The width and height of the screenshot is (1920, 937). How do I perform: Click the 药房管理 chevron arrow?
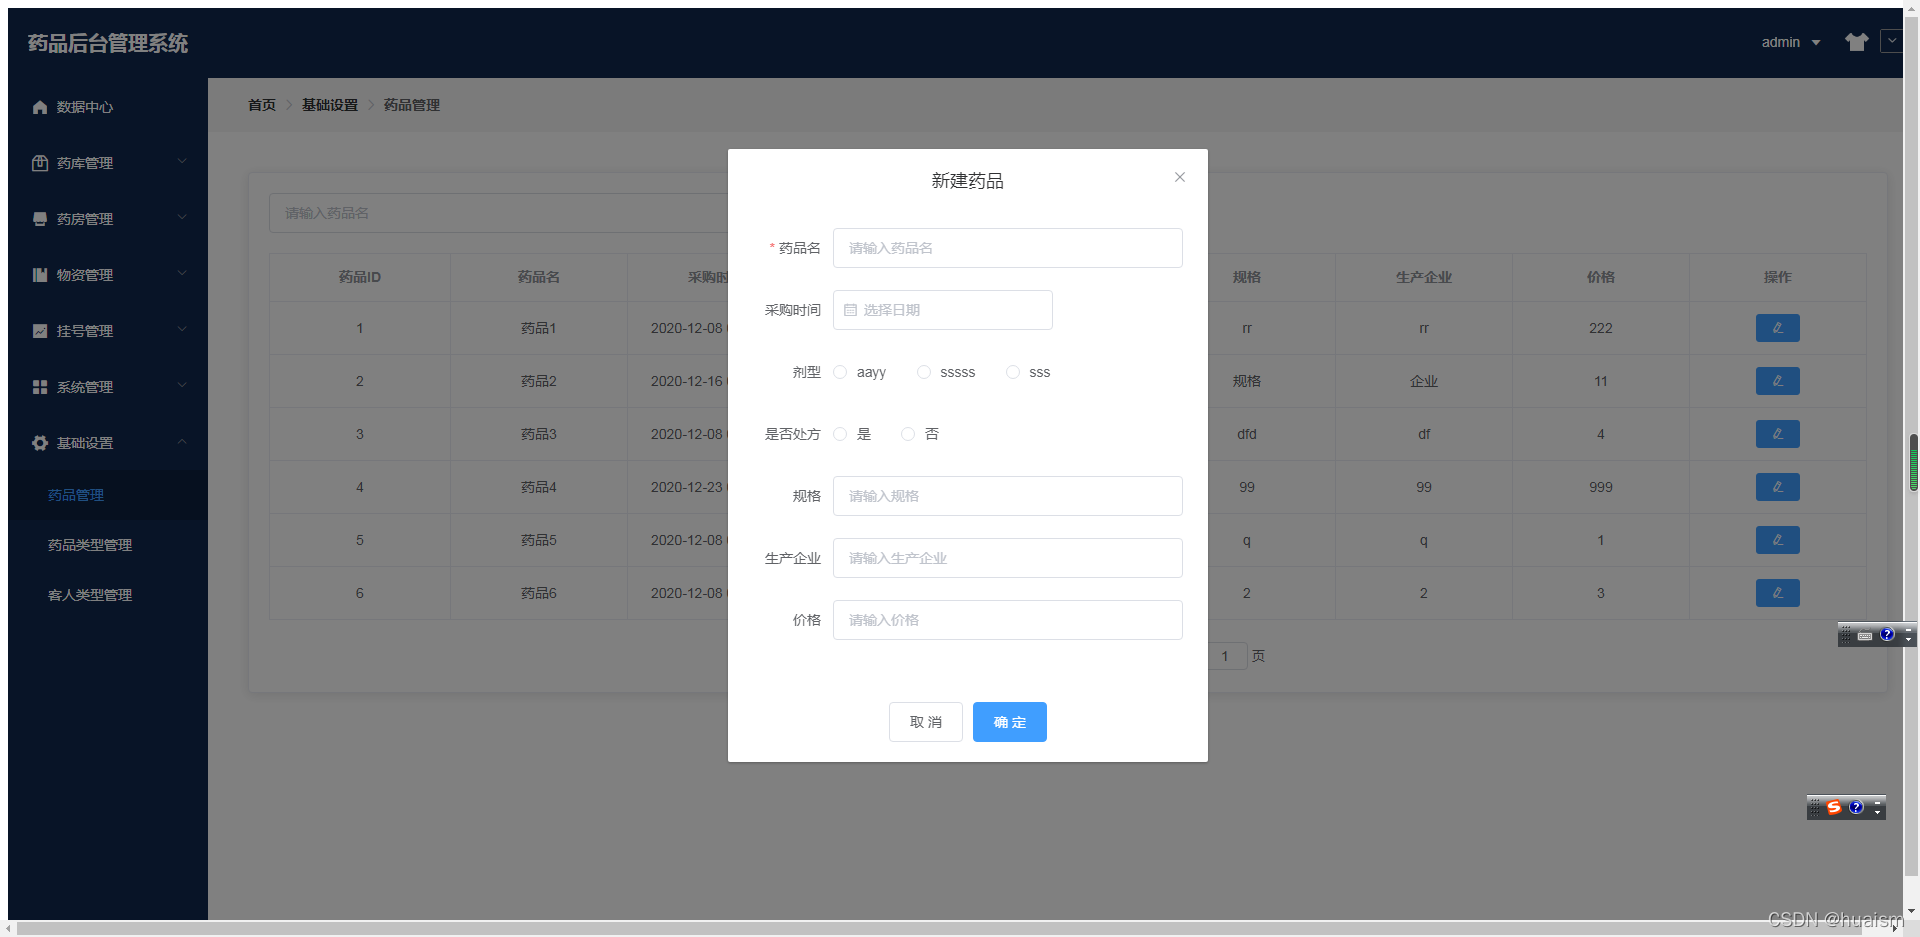[x=182, y=217]
